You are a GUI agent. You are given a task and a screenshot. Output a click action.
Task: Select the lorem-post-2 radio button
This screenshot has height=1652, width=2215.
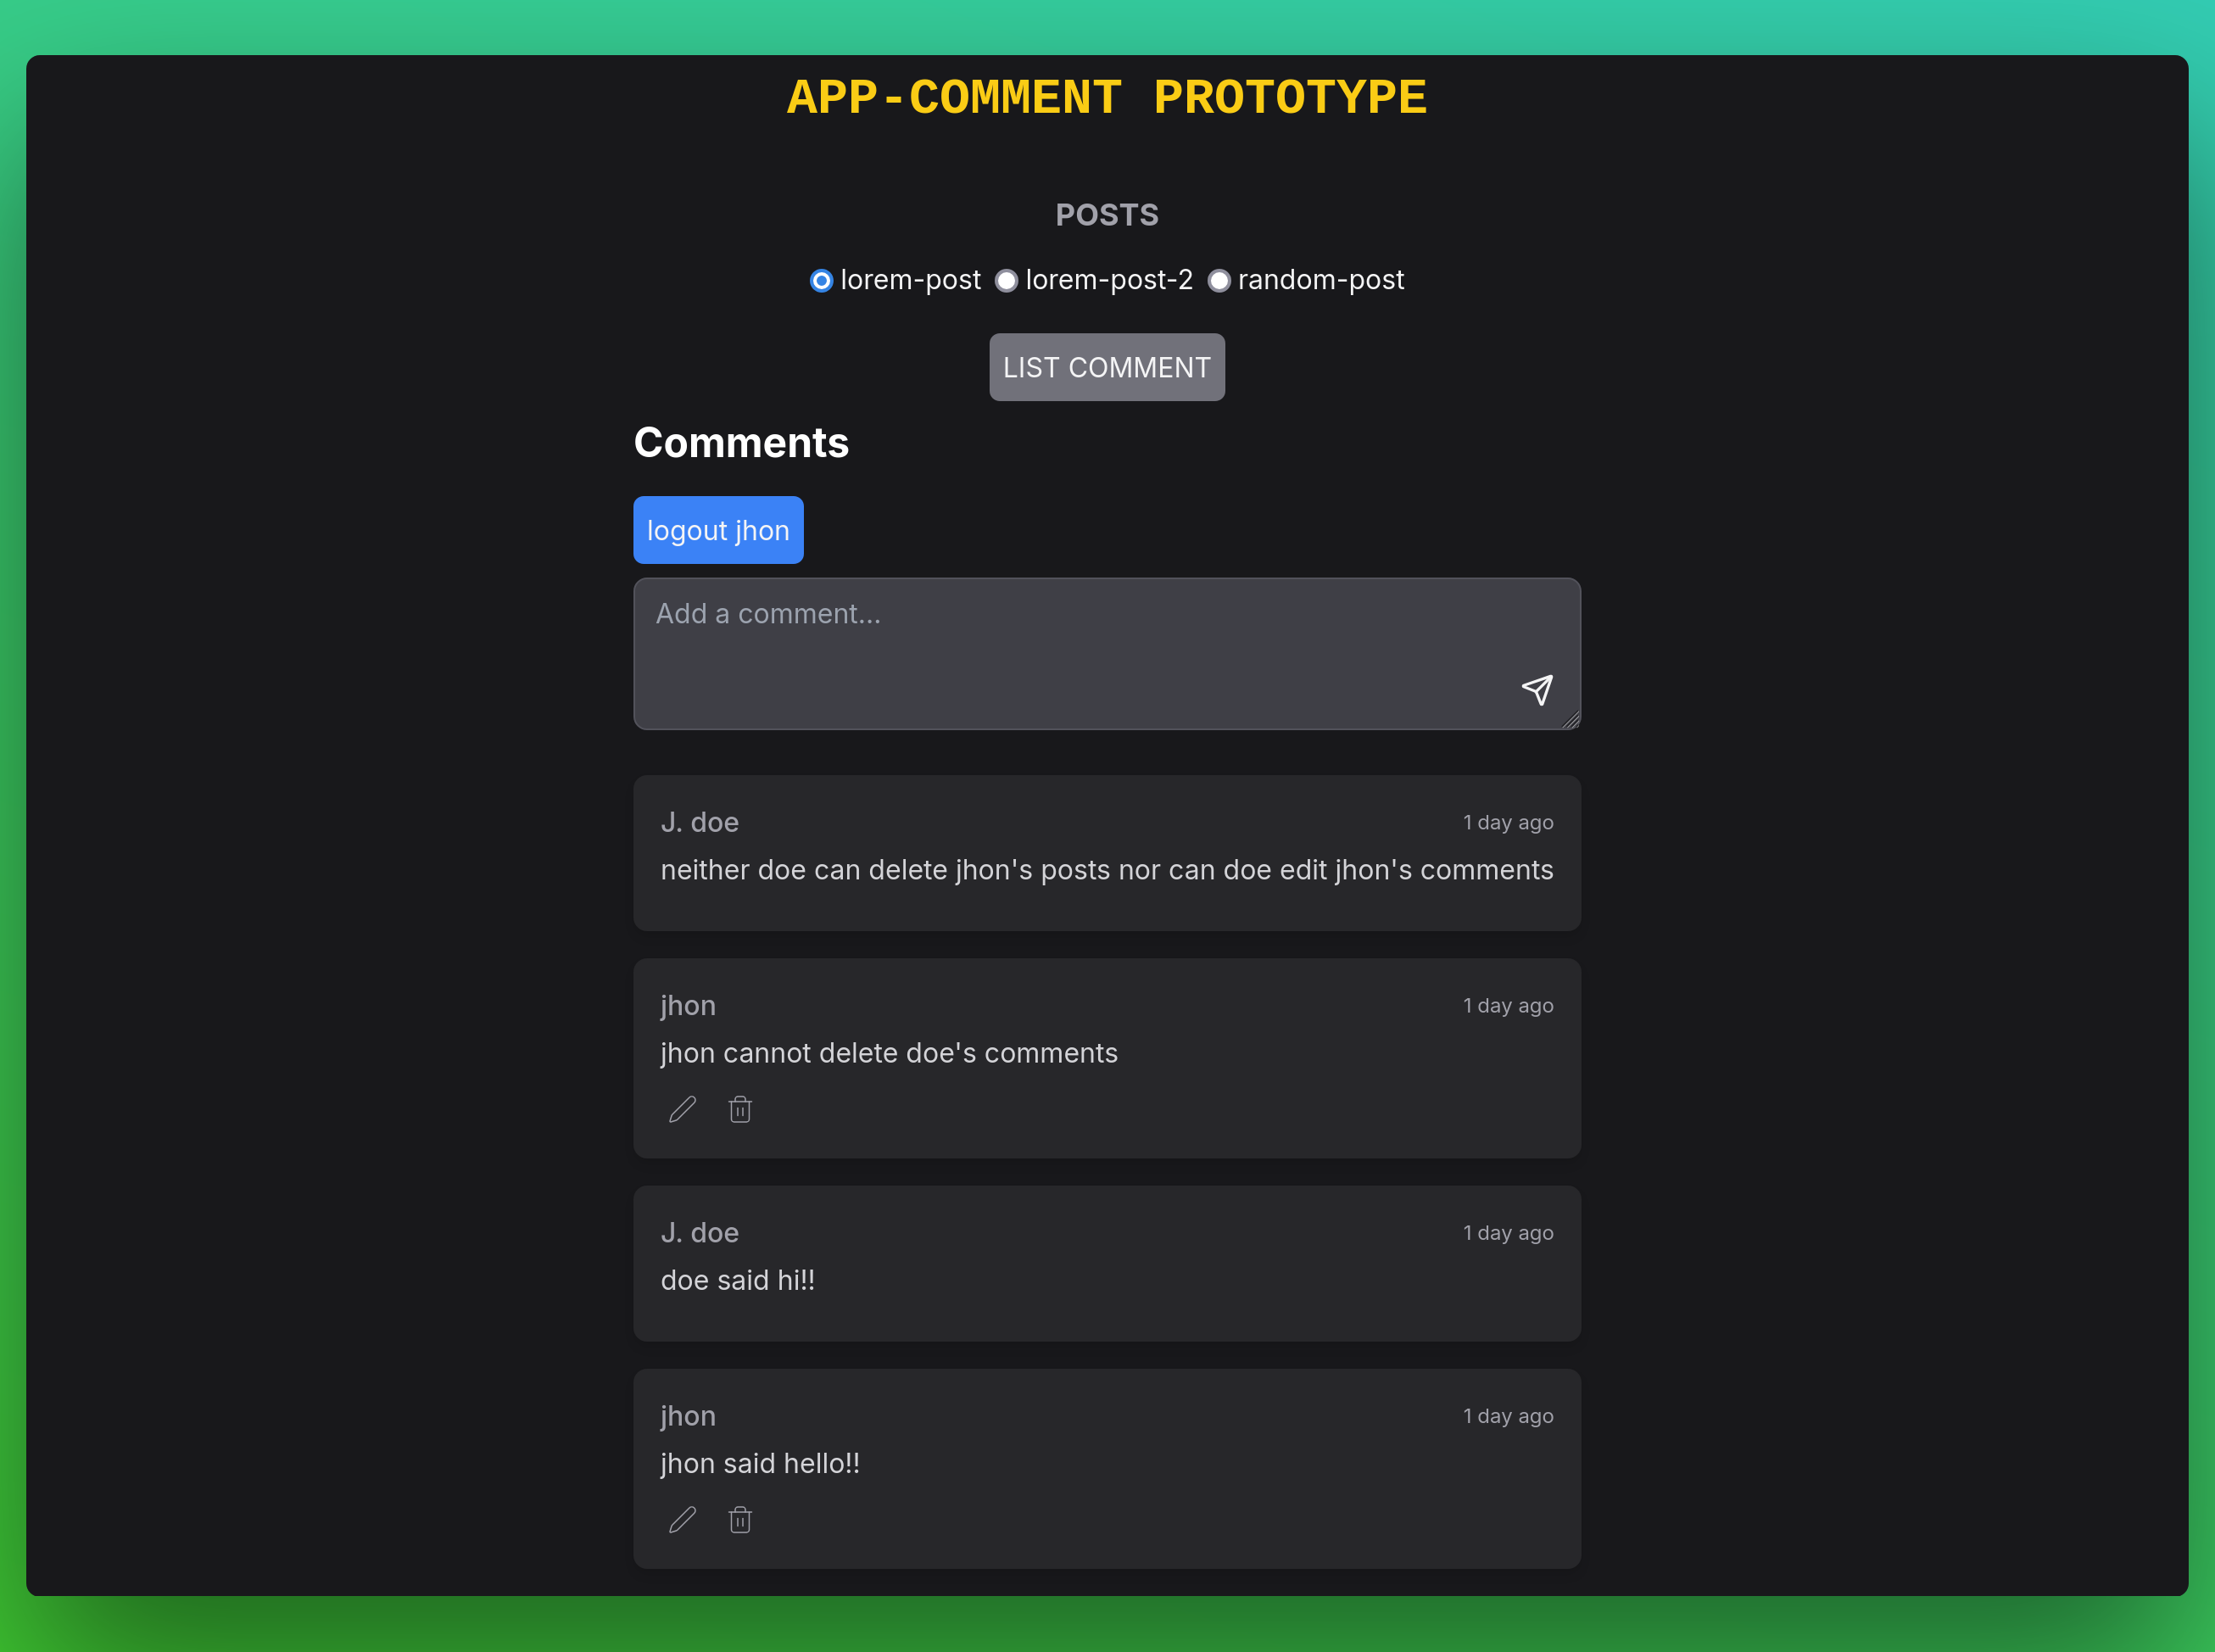pos(1006,279)
